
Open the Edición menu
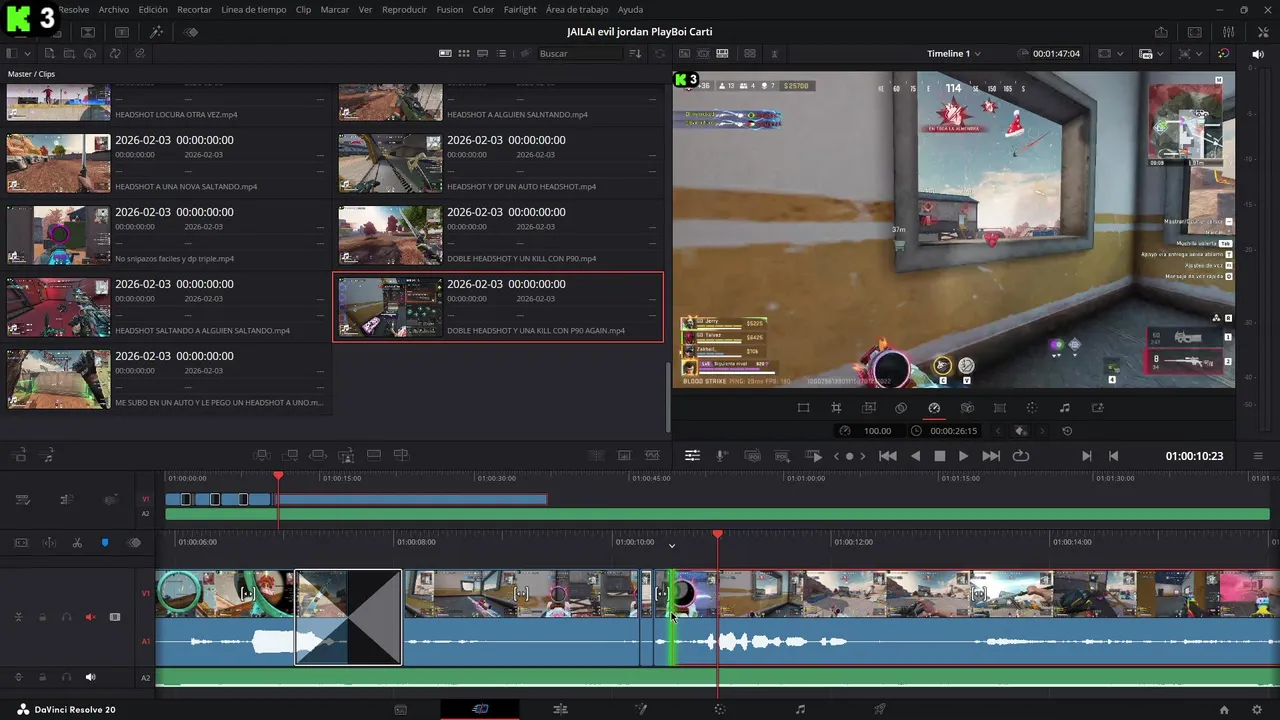coord(153,9)
